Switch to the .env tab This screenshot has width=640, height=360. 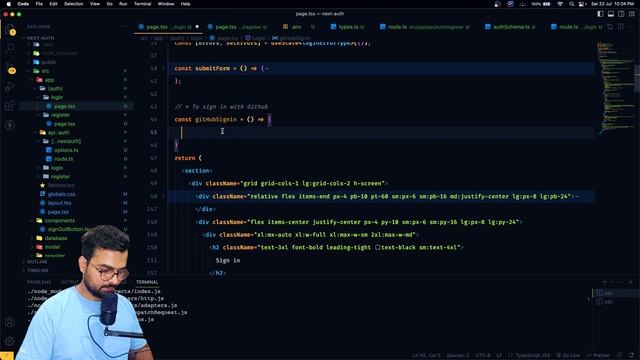pos(298,27)
